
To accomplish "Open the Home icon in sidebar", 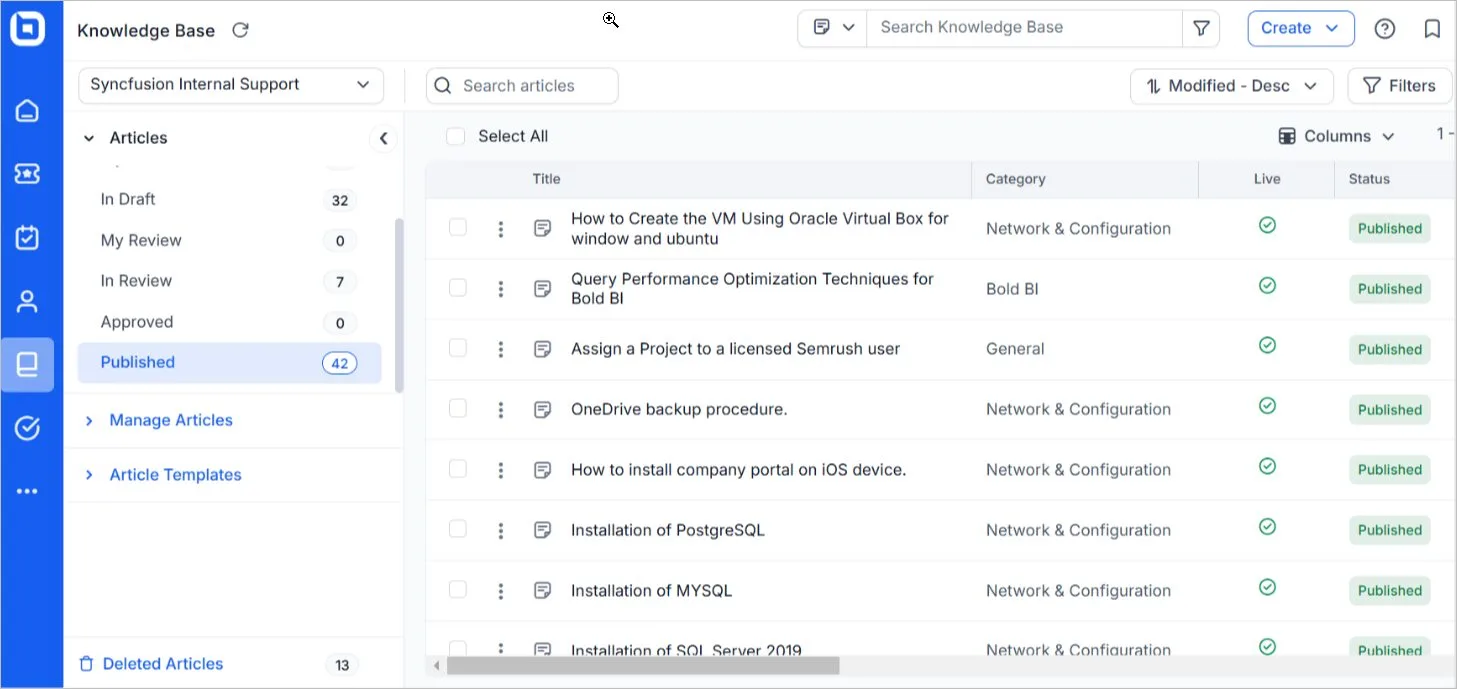I will 27,111.
